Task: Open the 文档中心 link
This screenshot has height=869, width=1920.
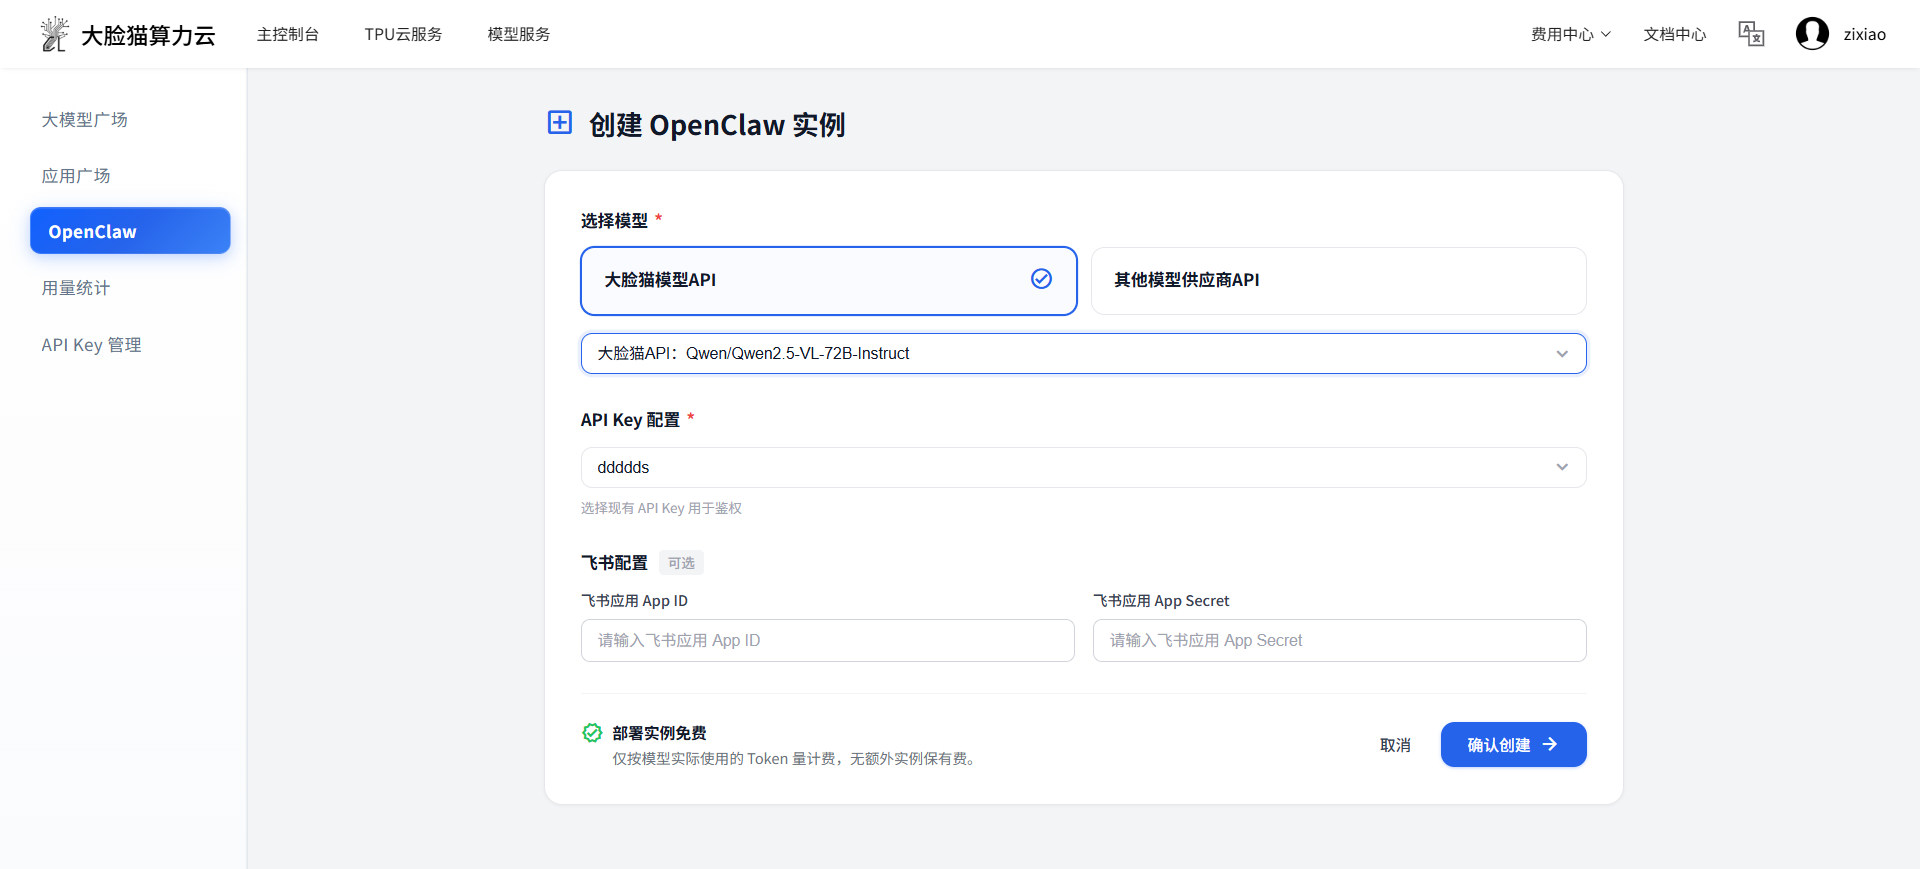Action: point(1674,34)
